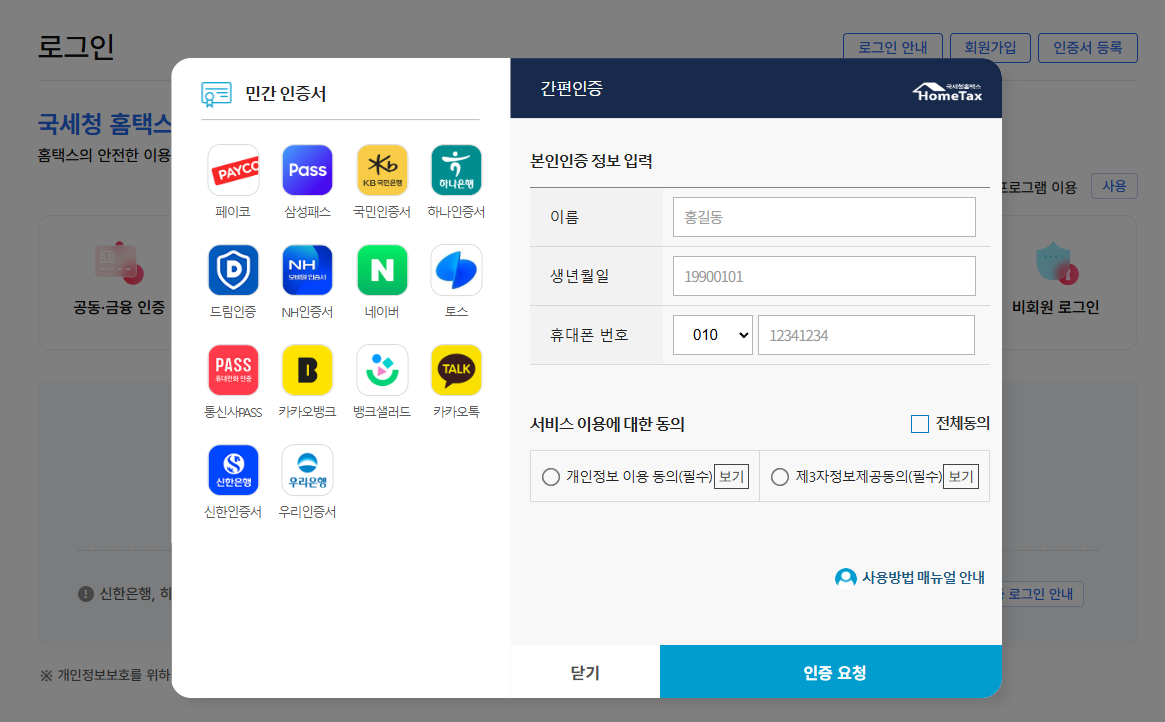This screenshot has width=1165, height=722.
Task: Click the phone number input field
Action: click(x=866, y=335)
